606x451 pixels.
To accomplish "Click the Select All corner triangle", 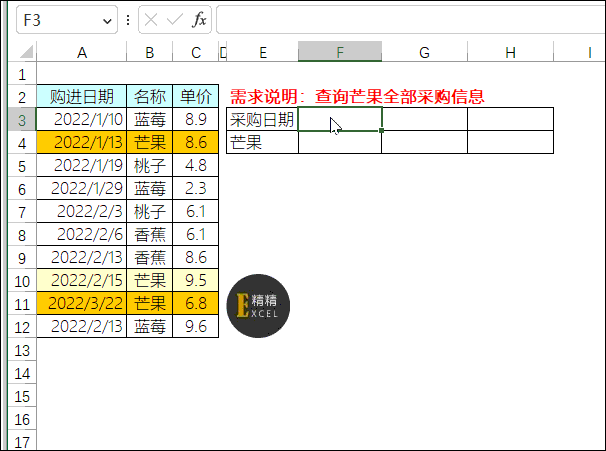I will 26,51.
